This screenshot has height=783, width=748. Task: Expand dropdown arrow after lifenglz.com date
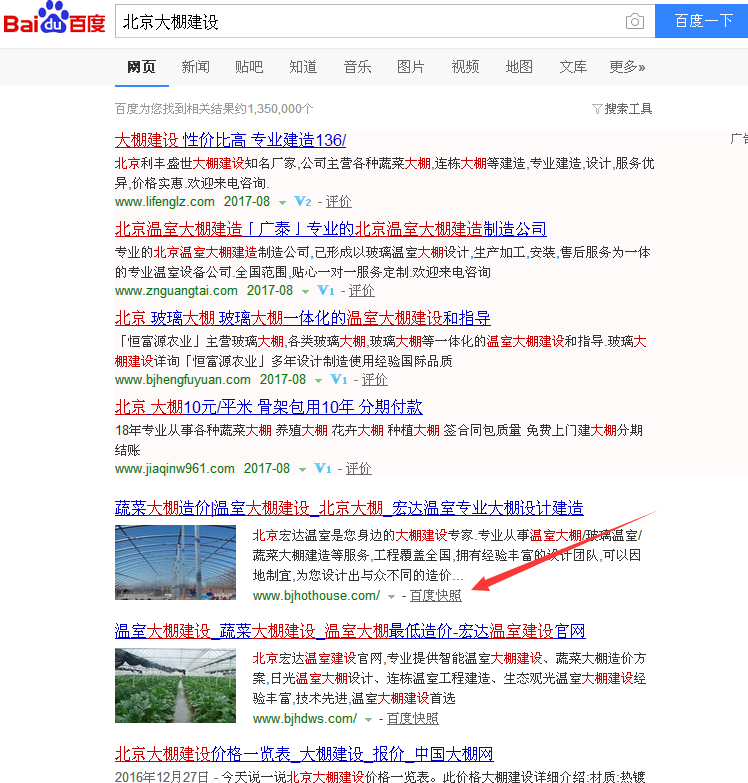(x=282, y=203)
